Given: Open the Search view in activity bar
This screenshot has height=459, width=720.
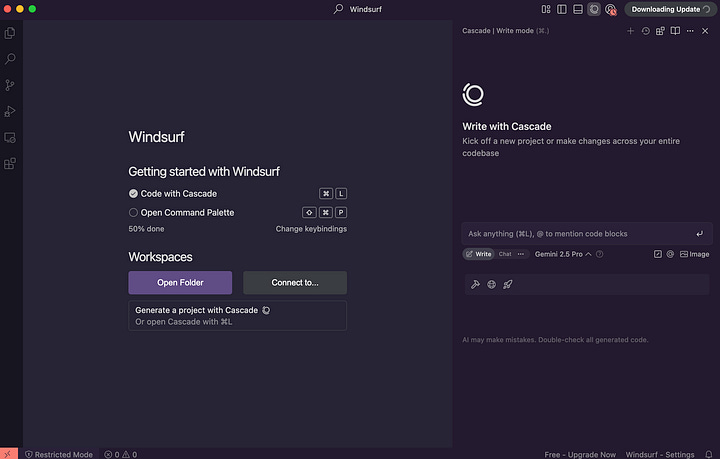Looking at the screenshot, I should tap(10, 59).
